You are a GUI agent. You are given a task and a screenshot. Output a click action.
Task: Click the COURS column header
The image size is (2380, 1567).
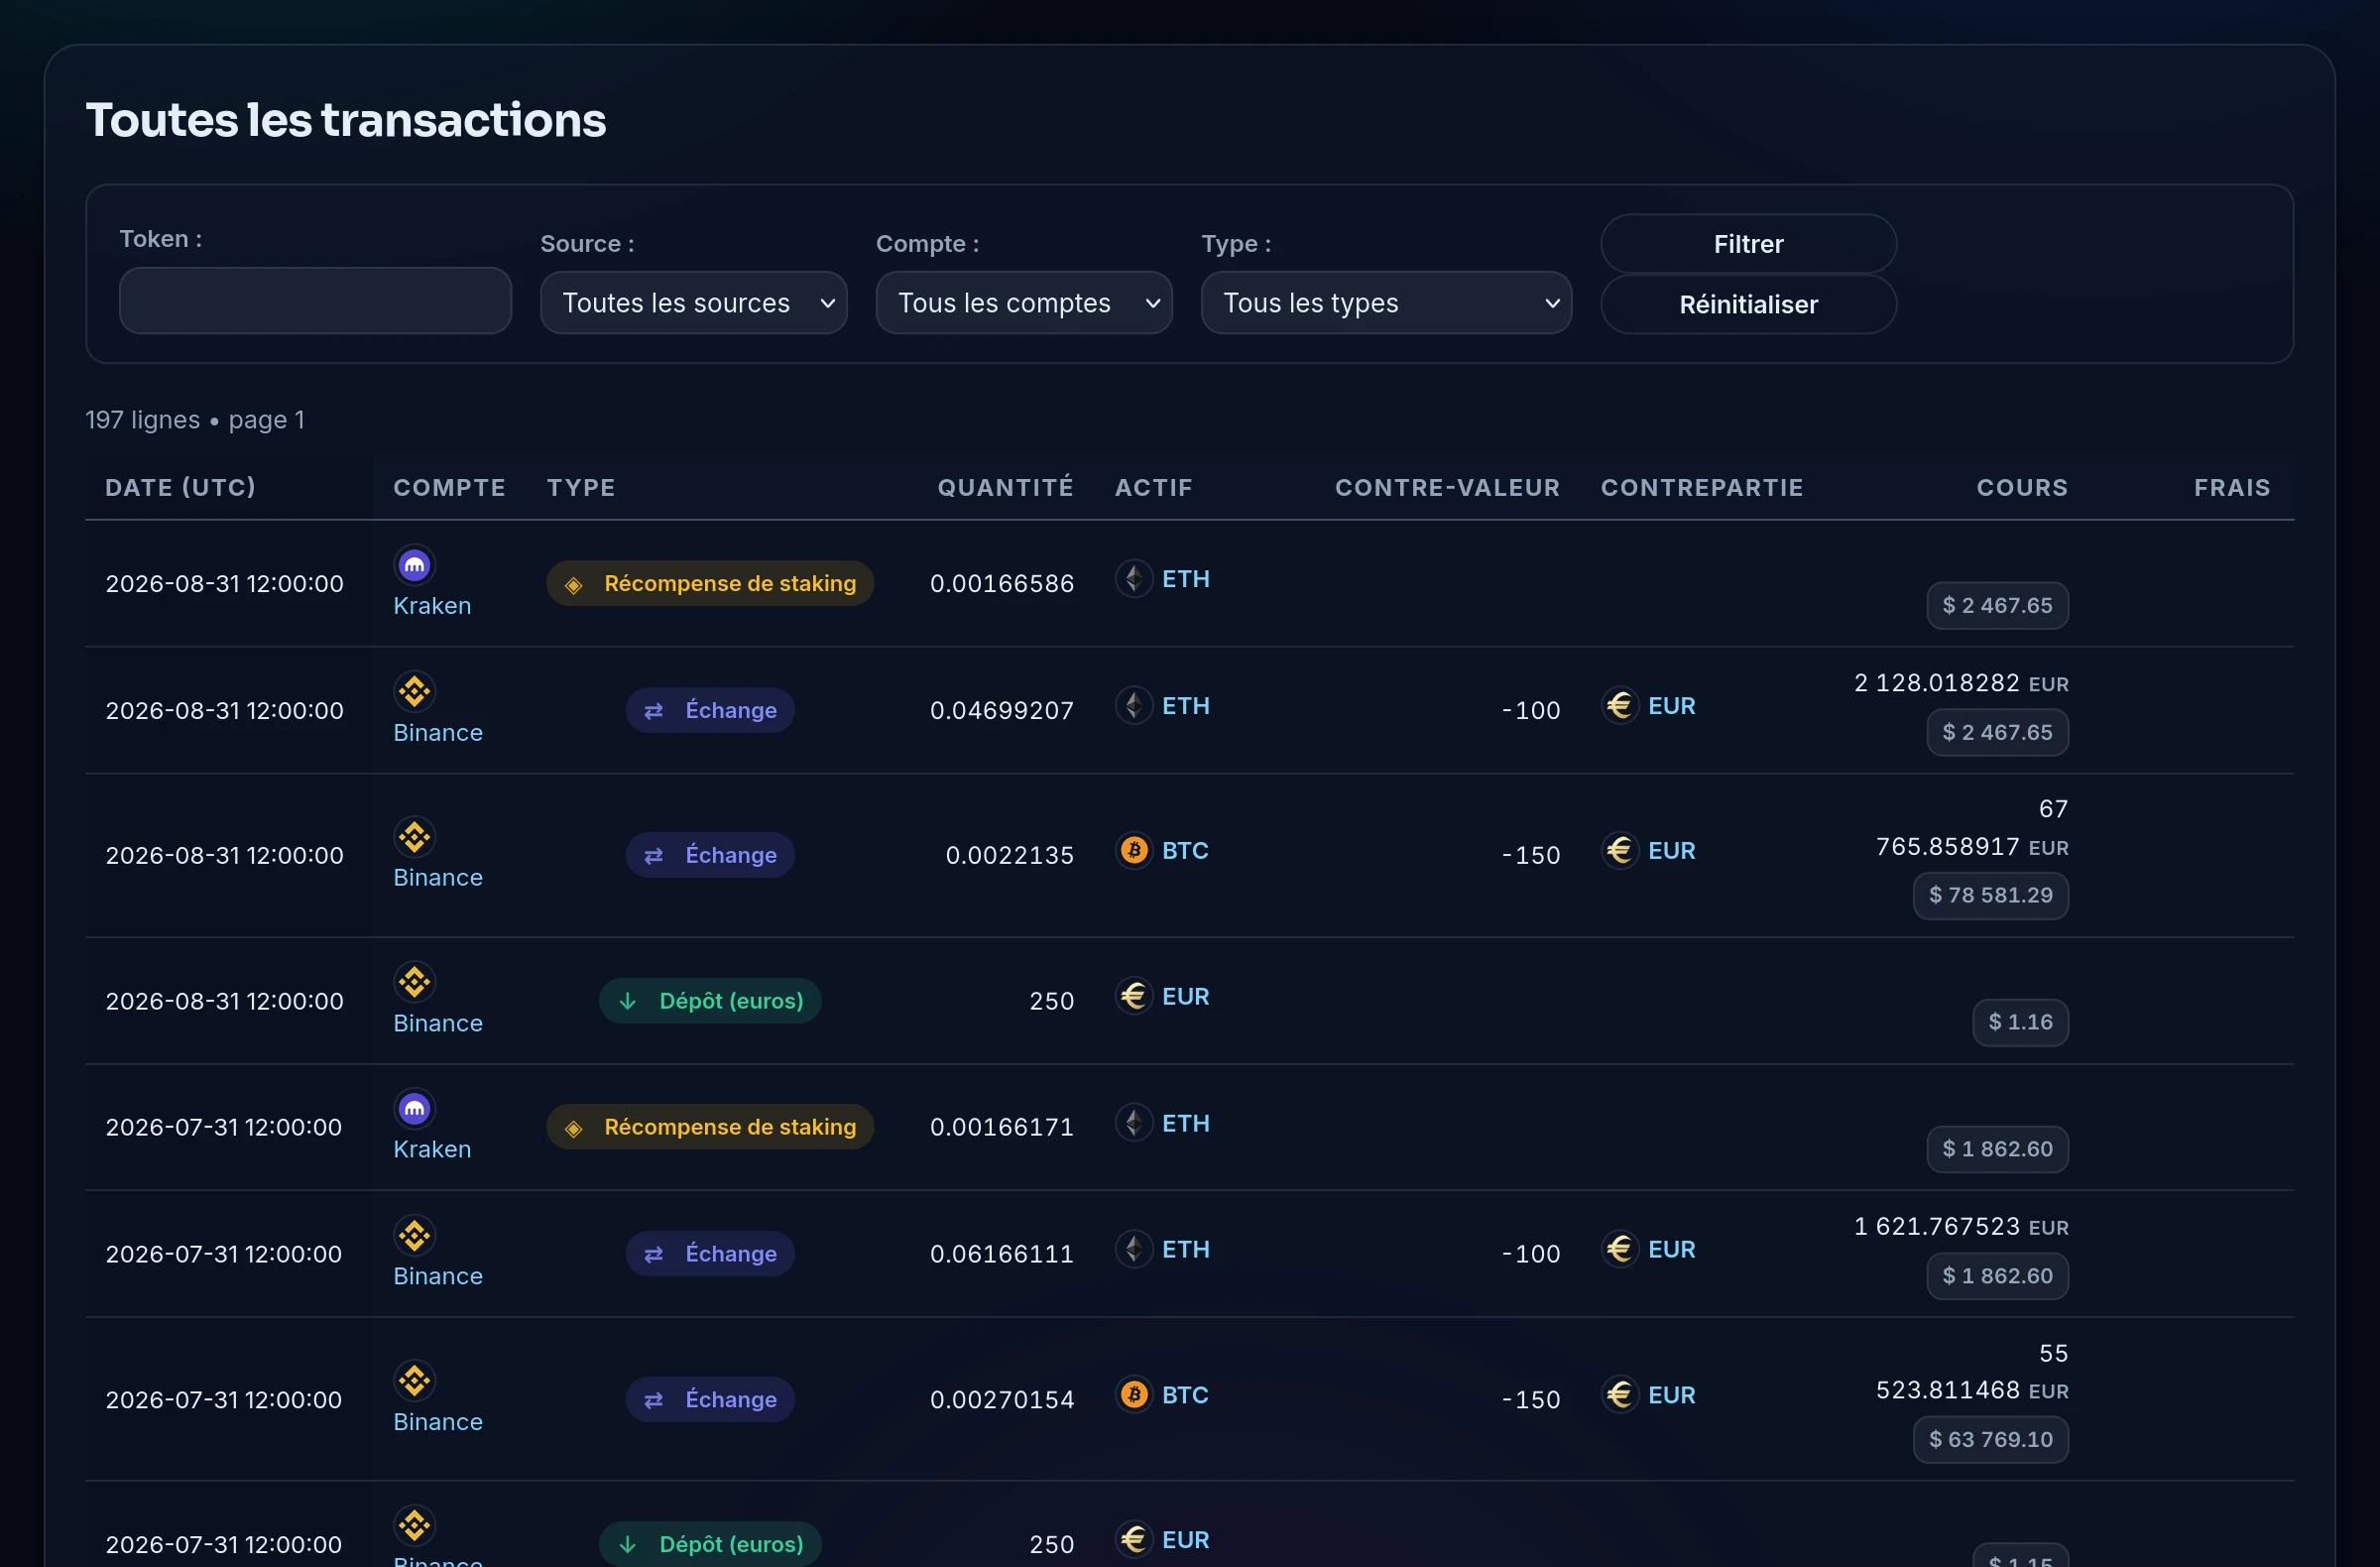click(x=2022, y=488)
